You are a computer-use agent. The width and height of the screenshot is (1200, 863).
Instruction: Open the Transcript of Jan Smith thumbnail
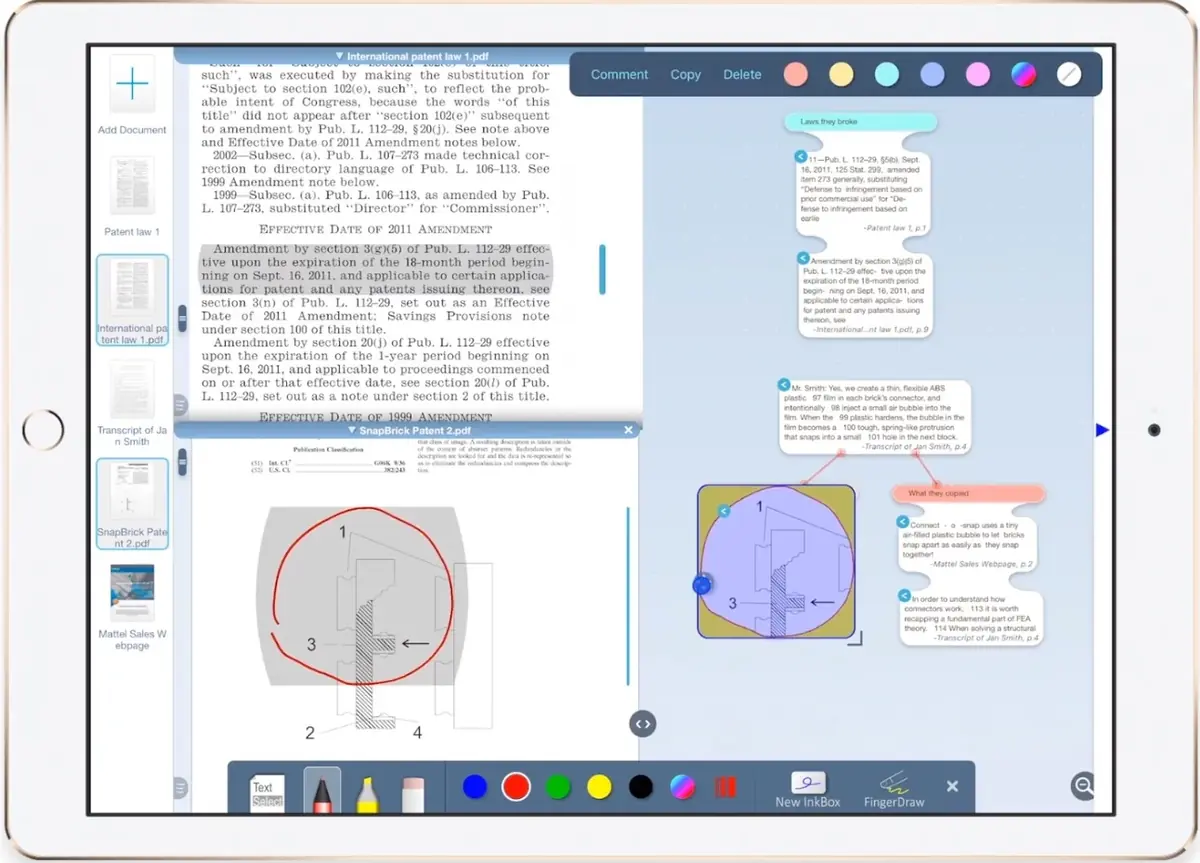point(132,390)
